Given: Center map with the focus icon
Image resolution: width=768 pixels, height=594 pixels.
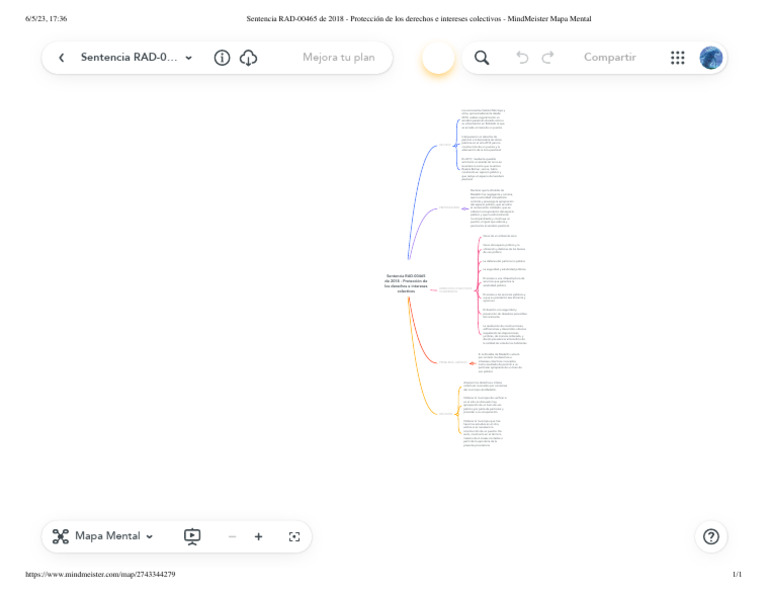Looking at the screenshot, I should [294, 537].
